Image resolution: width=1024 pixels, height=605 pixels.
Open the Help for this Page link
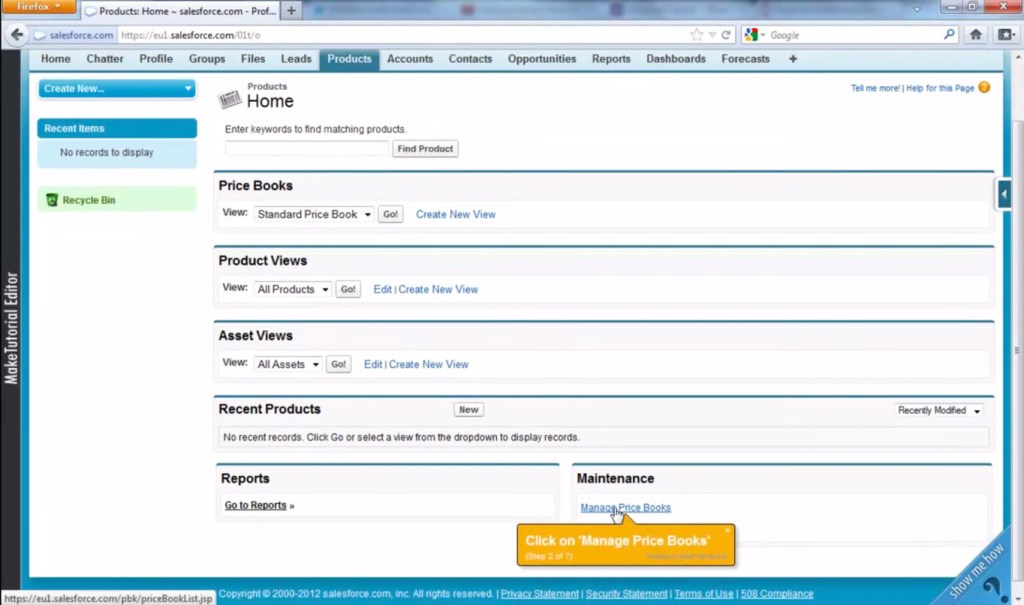(x=940, y=88)
